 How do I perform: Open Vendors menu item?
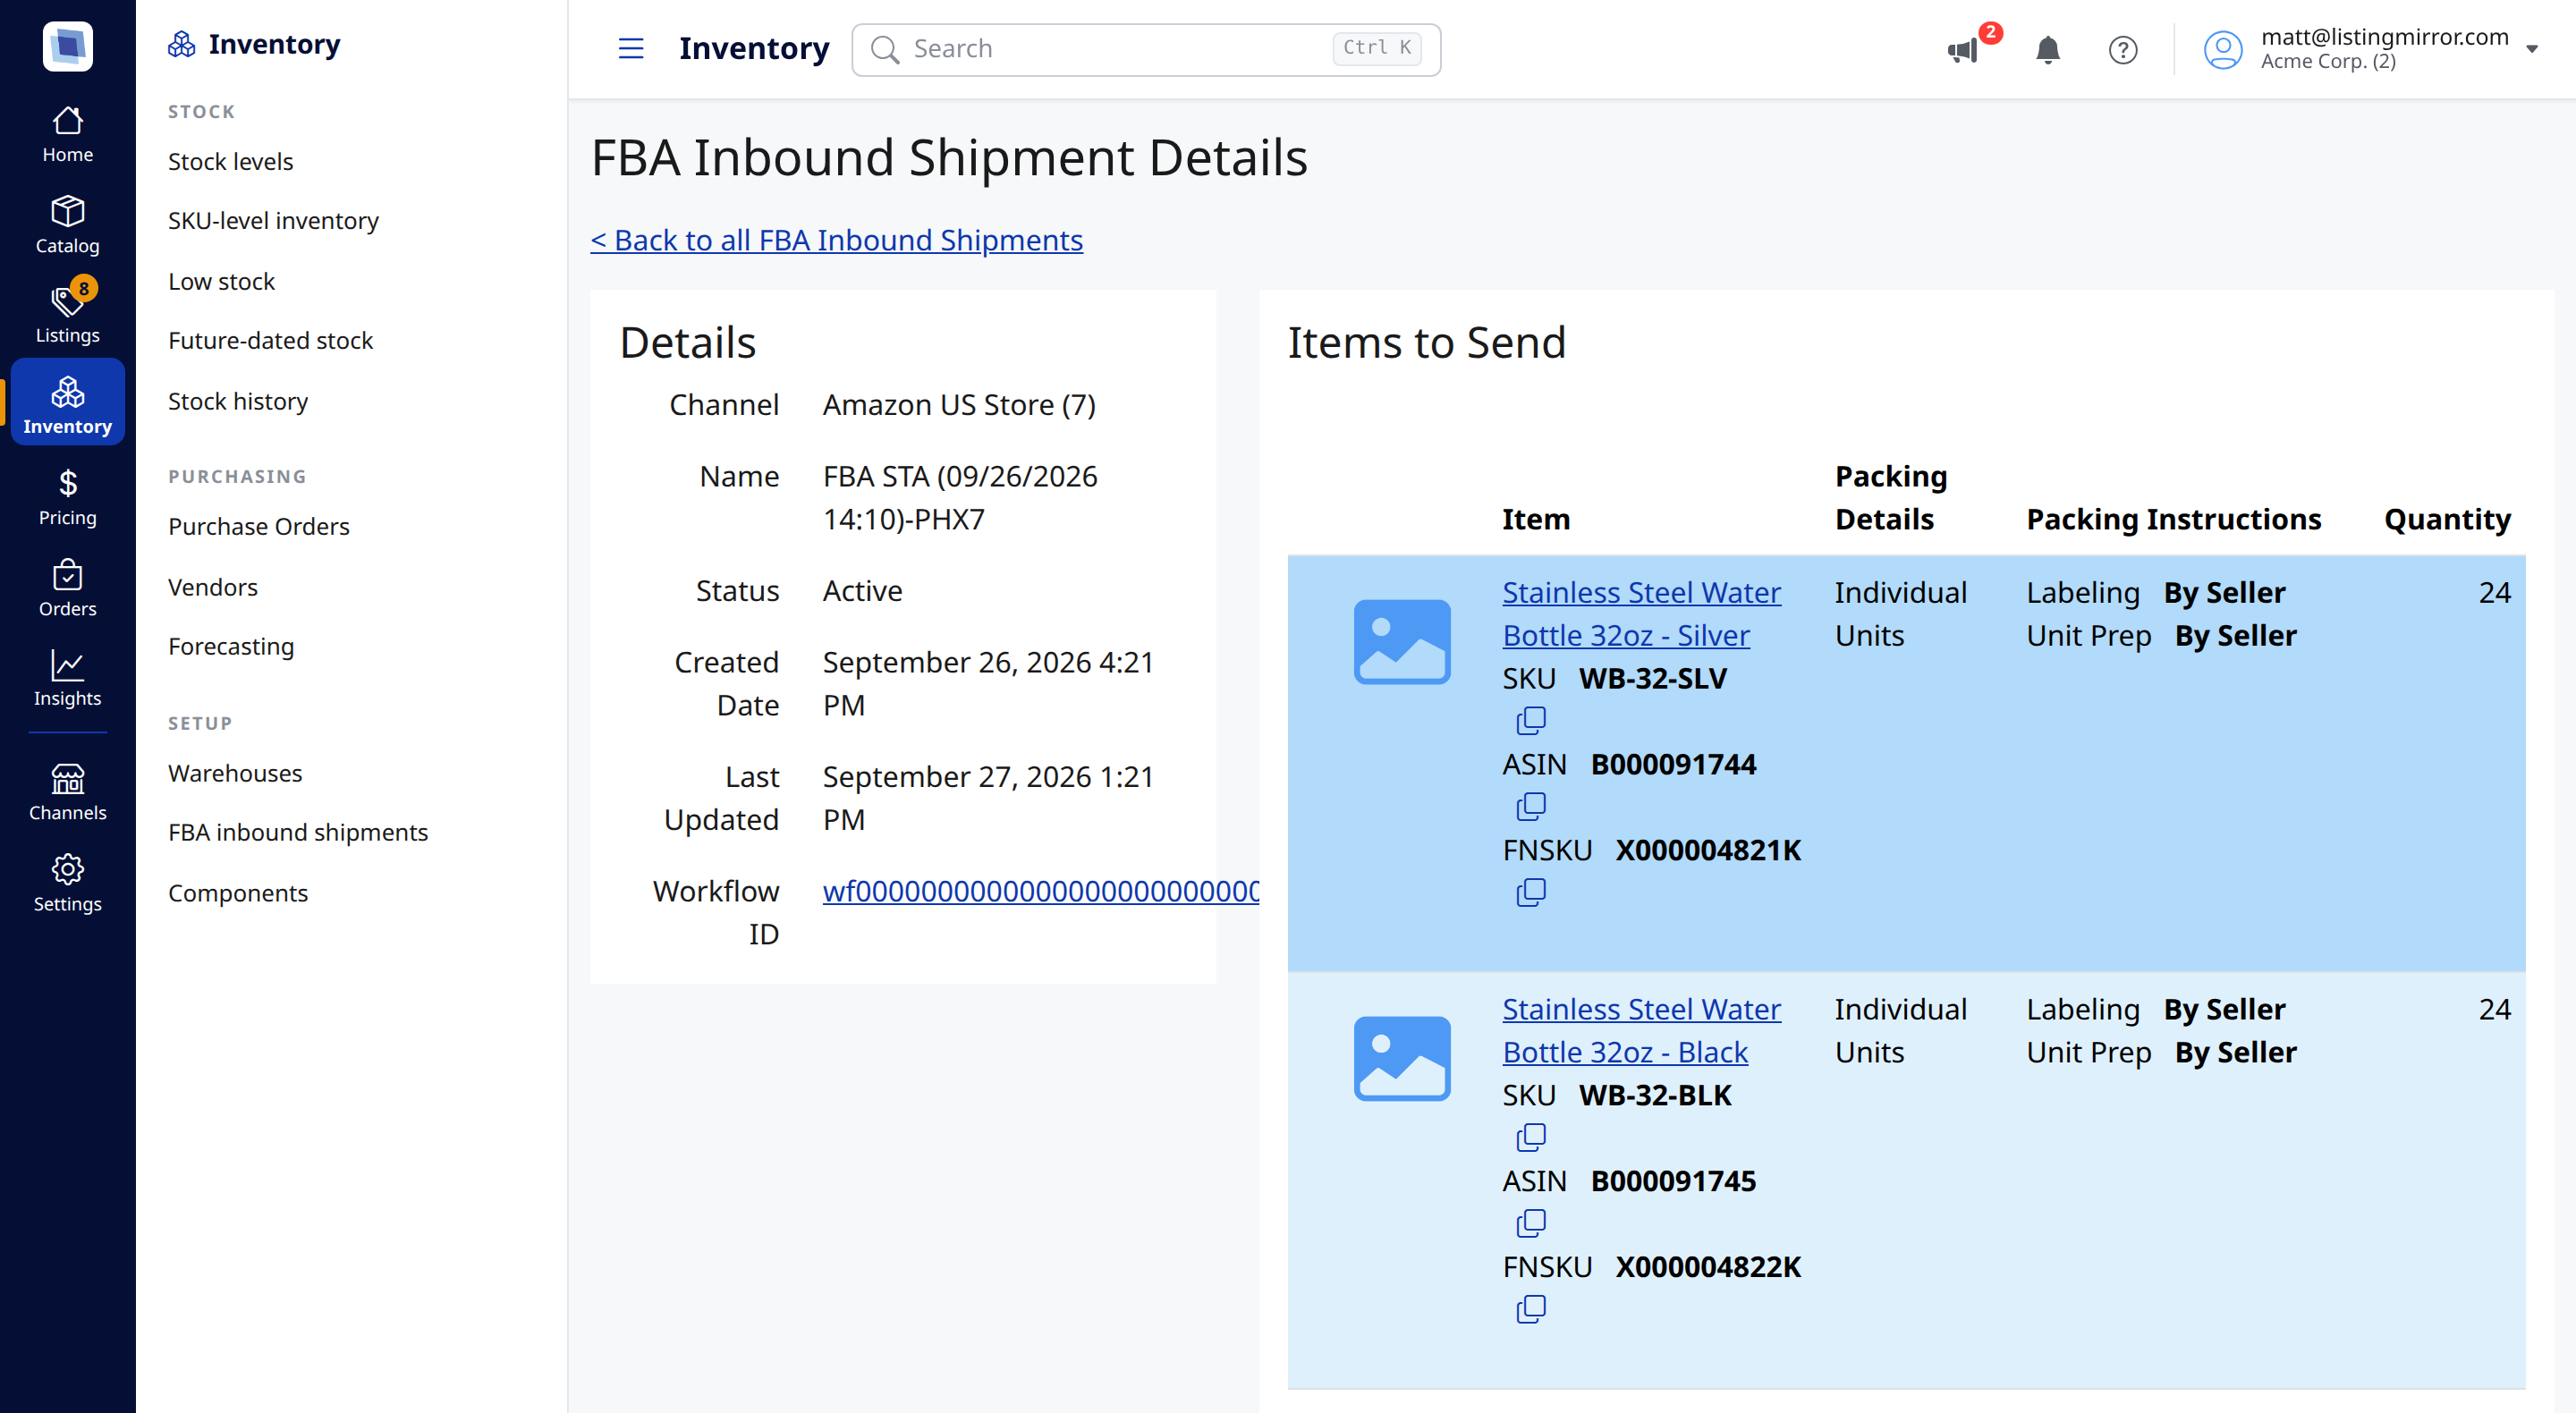pos(212,587)
